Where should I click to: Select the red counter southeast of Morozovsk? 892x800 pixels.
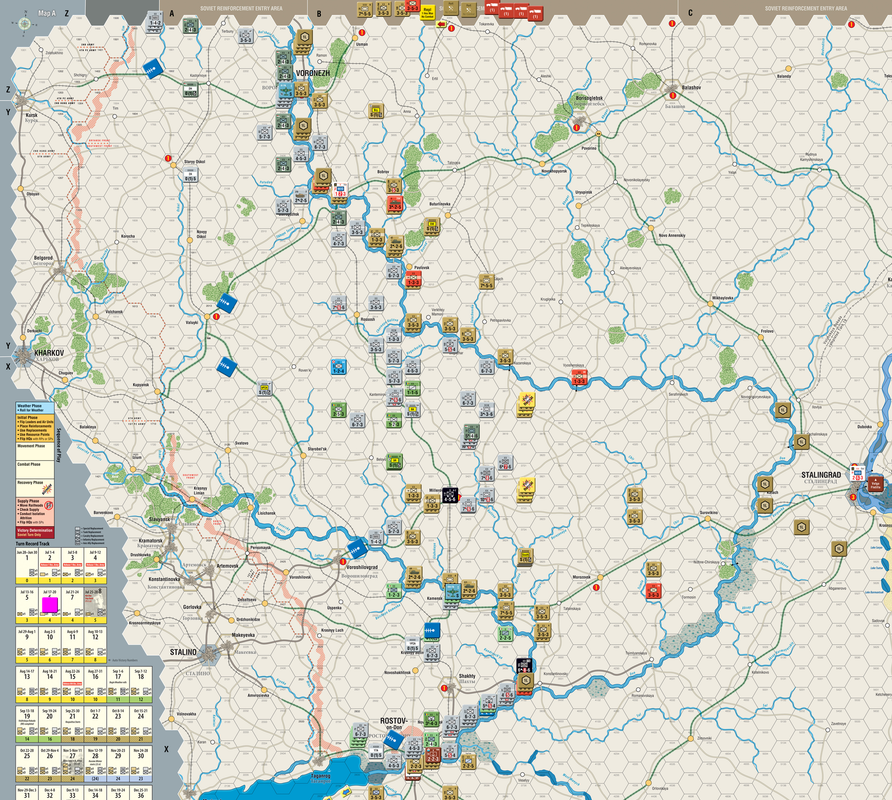654,591
